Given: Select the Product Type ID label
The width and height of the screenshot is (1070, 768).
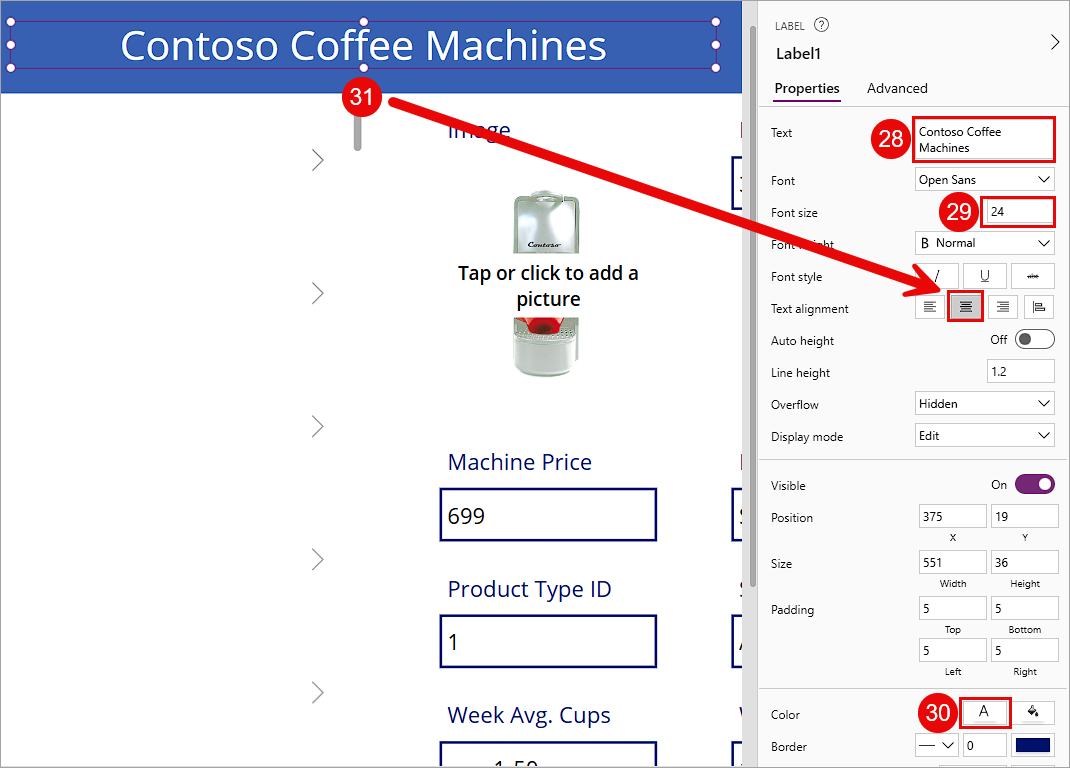Looking at the screenshot, I should [530, 589].
